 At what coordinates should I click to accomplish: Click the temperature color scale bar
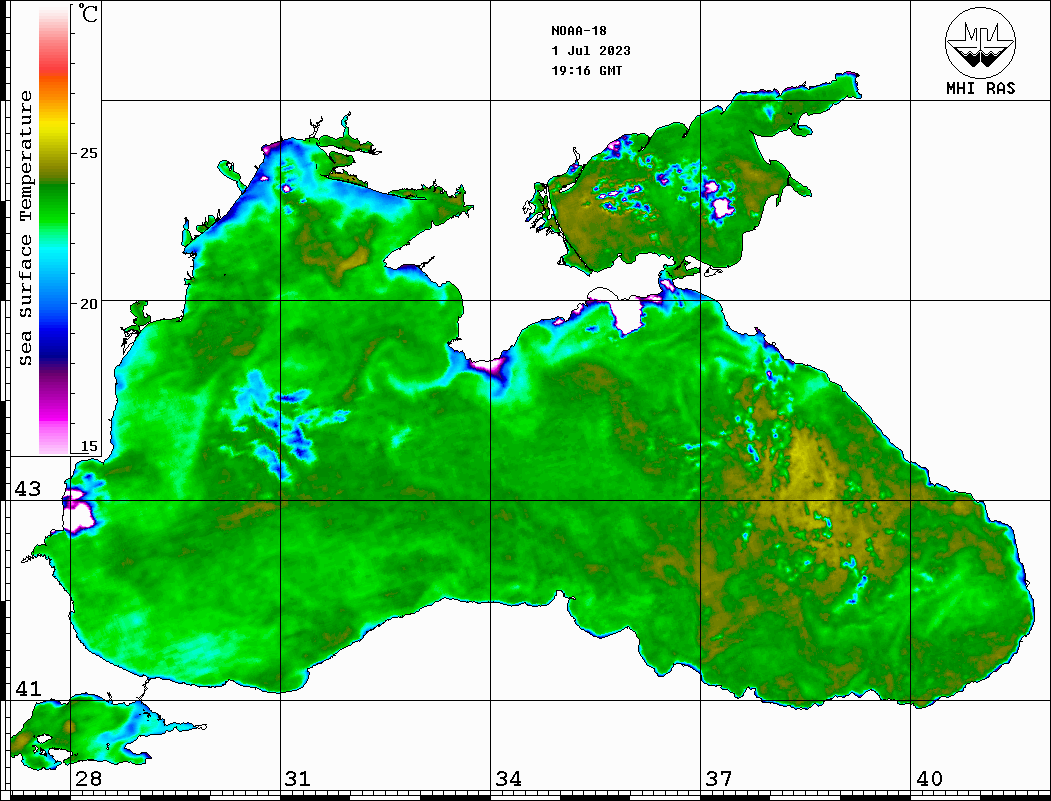click(x=54, y=230)
